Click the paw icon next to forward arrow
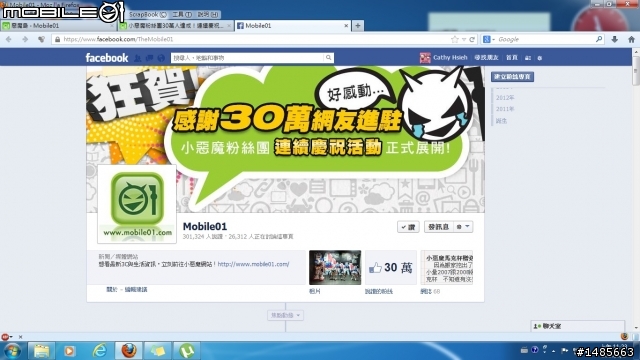 click(41, 39)
